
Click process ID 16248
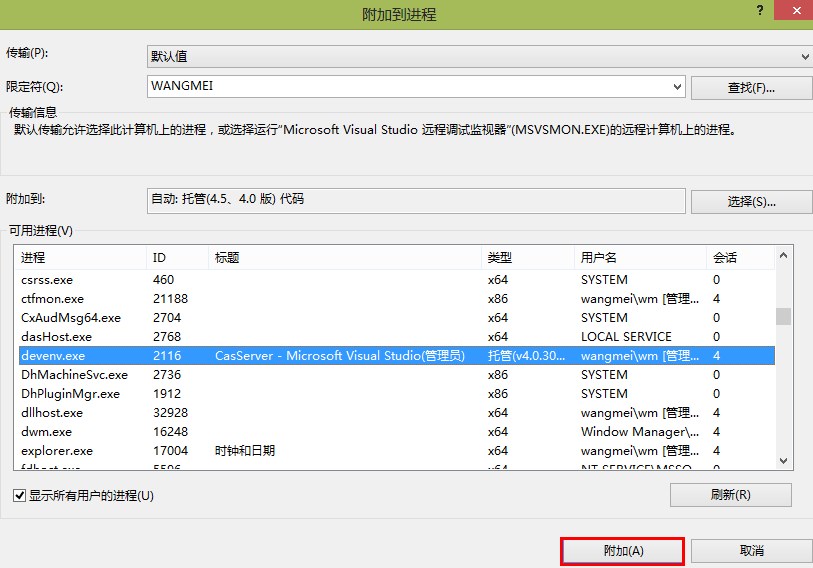(x=171, y=432)
